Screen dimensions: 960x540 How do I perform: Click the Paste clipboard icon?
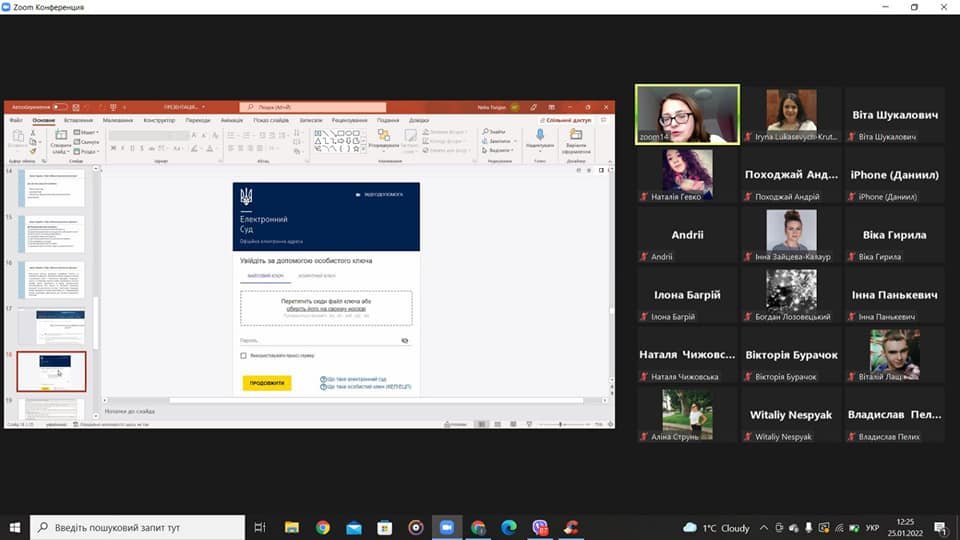click(x=18, y=137)
